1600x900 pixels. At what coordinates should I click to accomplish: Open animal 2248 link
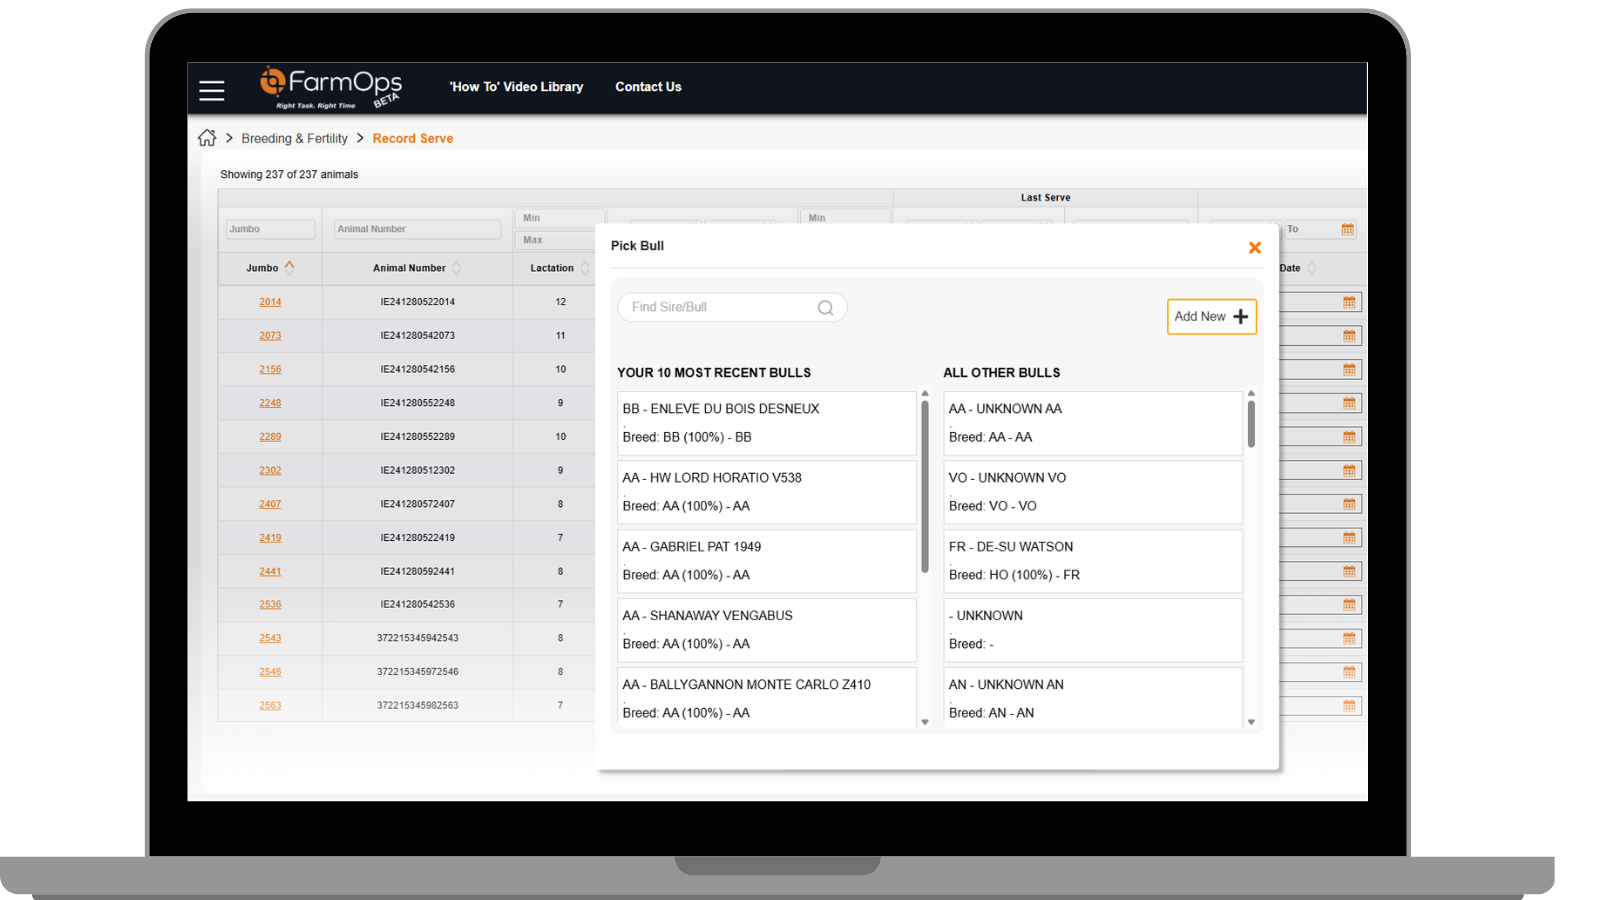pyautogui.click(x=270, y=403)
